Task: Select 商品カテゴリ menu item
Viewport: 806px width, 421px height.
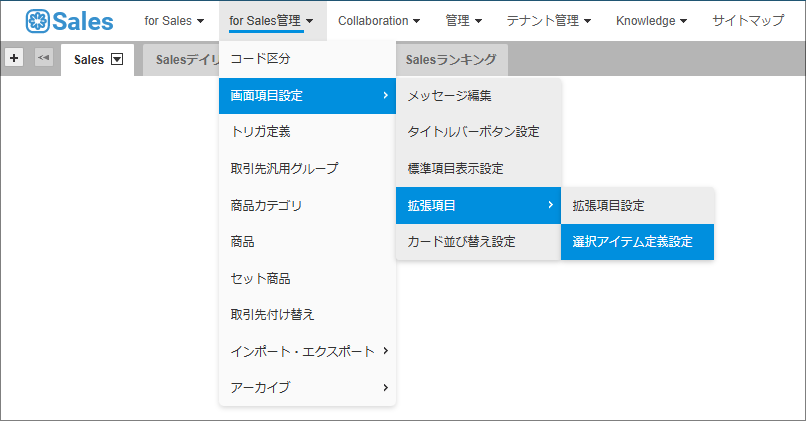Action: tap(307, 206)
